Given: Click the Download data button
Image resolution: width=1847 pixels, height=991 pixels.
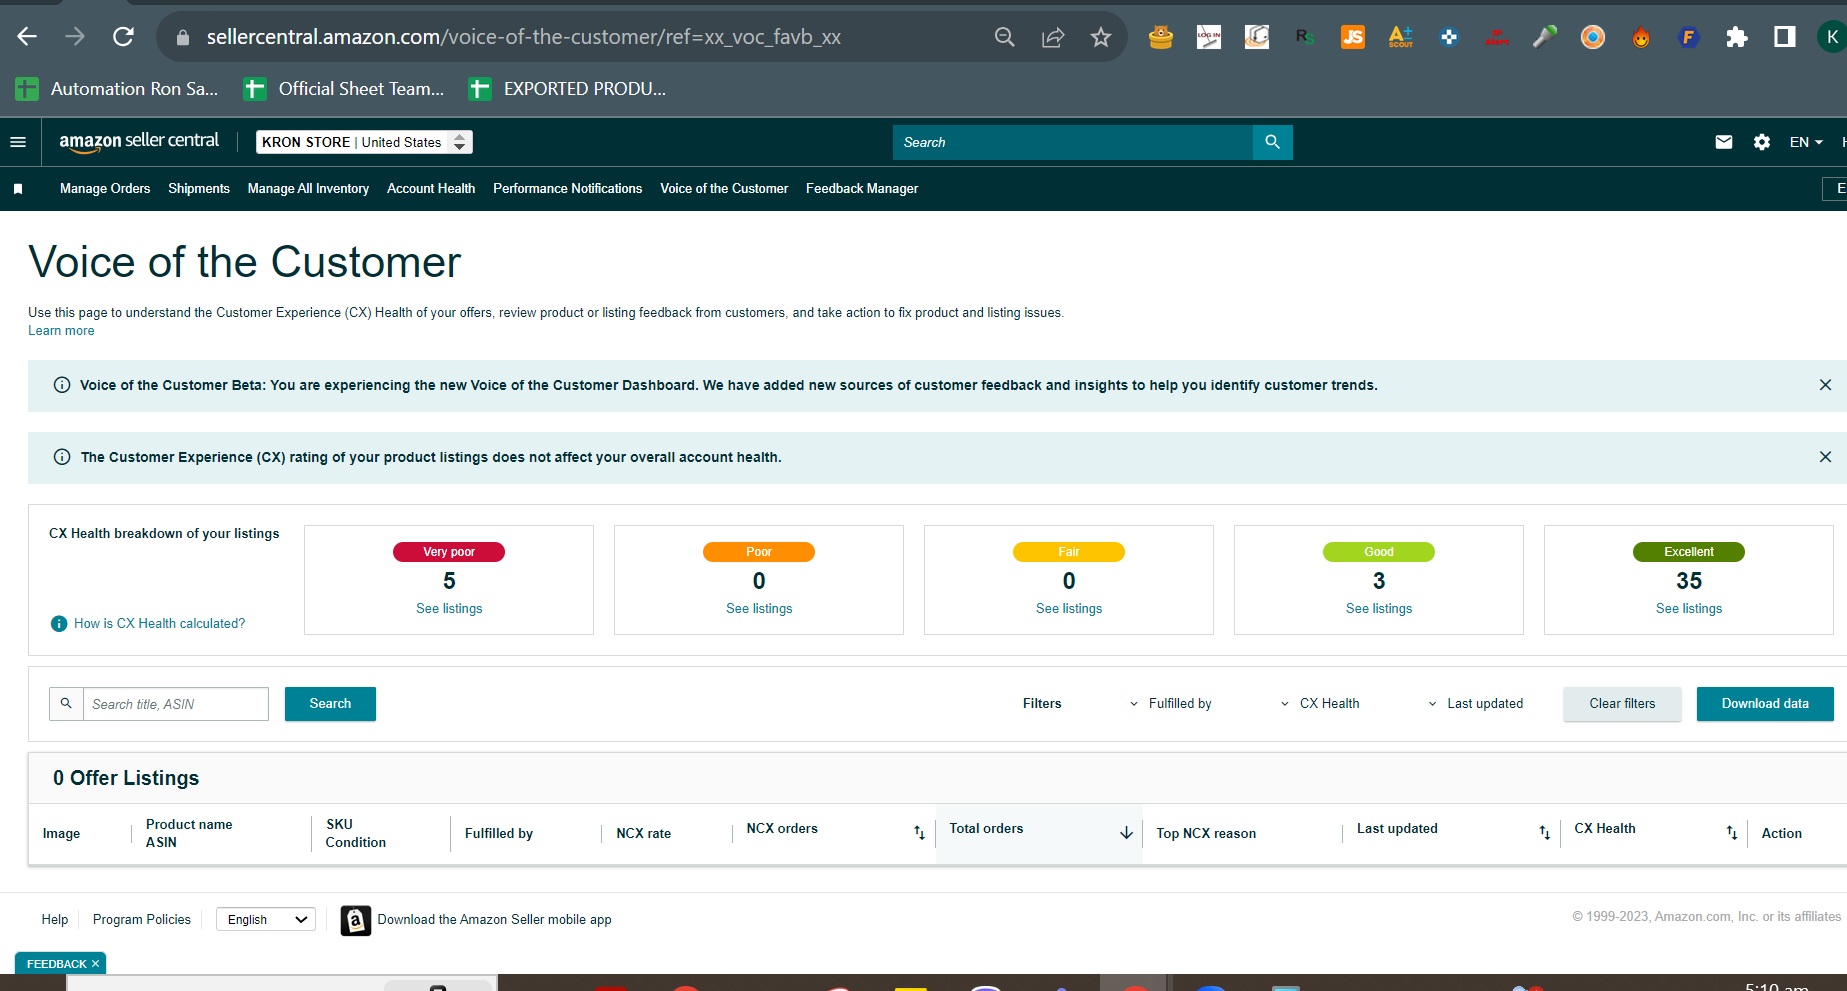Looking at the screenshot, I should pyautogui.click(x=1765, y=704).
